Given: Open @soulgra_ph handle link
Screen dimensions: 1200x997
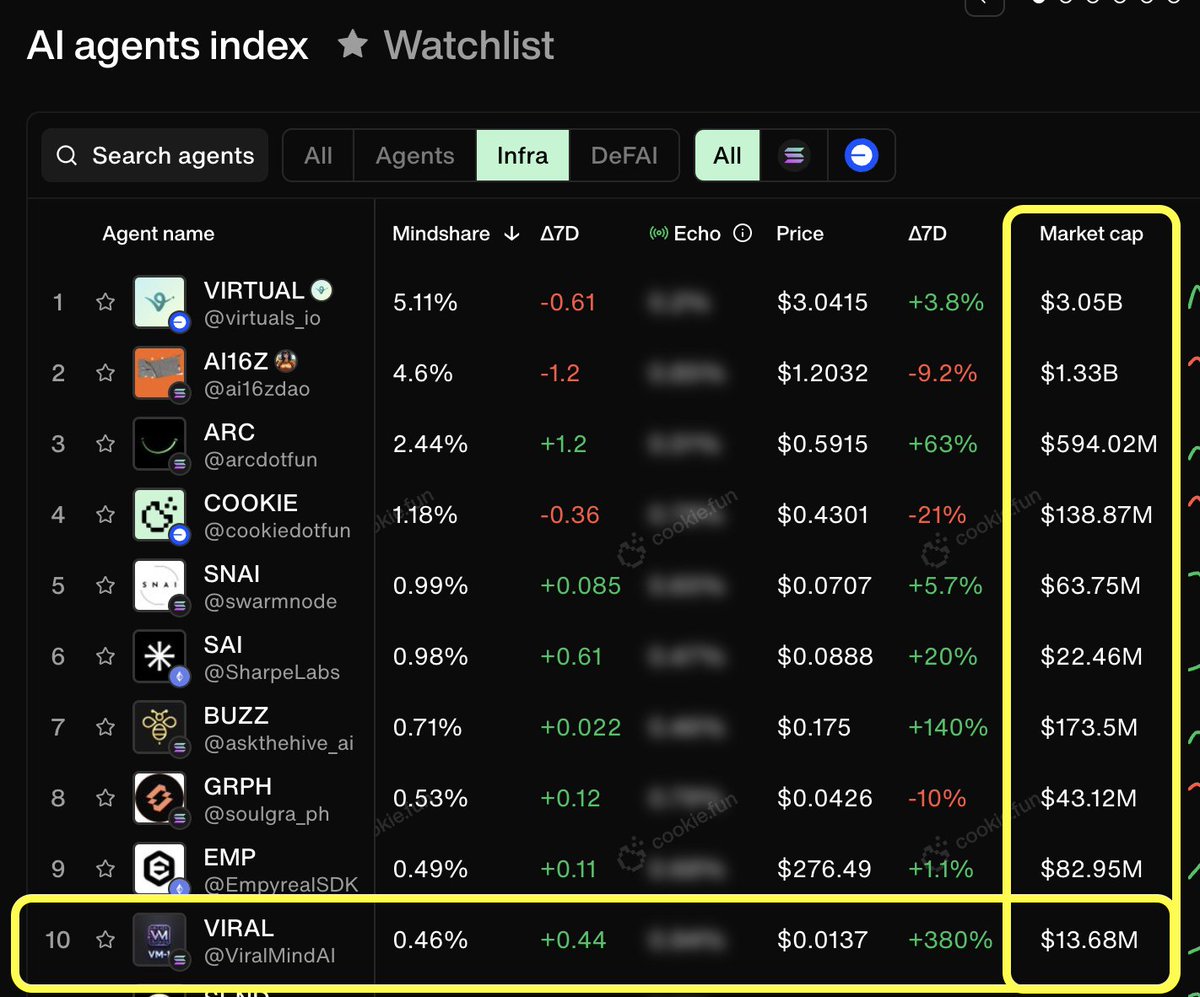Looking at the screenshot, I should click(266, 815).
